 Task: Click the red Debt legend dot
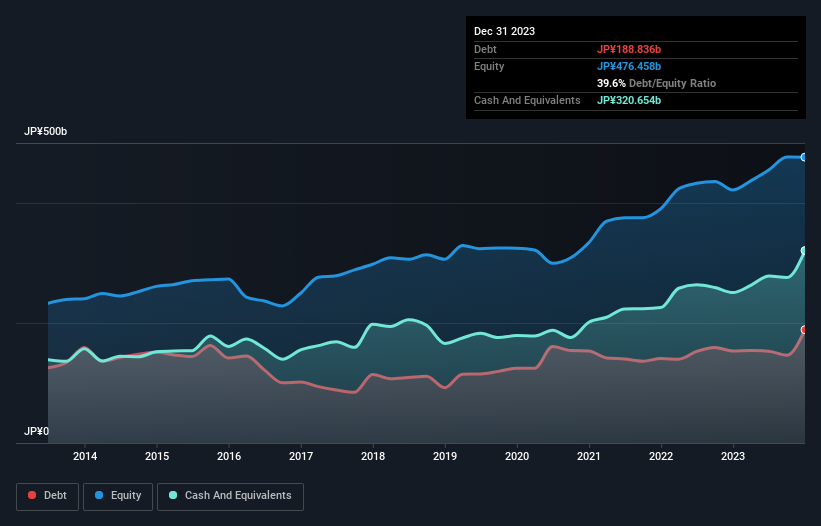[x=32, y=495]
